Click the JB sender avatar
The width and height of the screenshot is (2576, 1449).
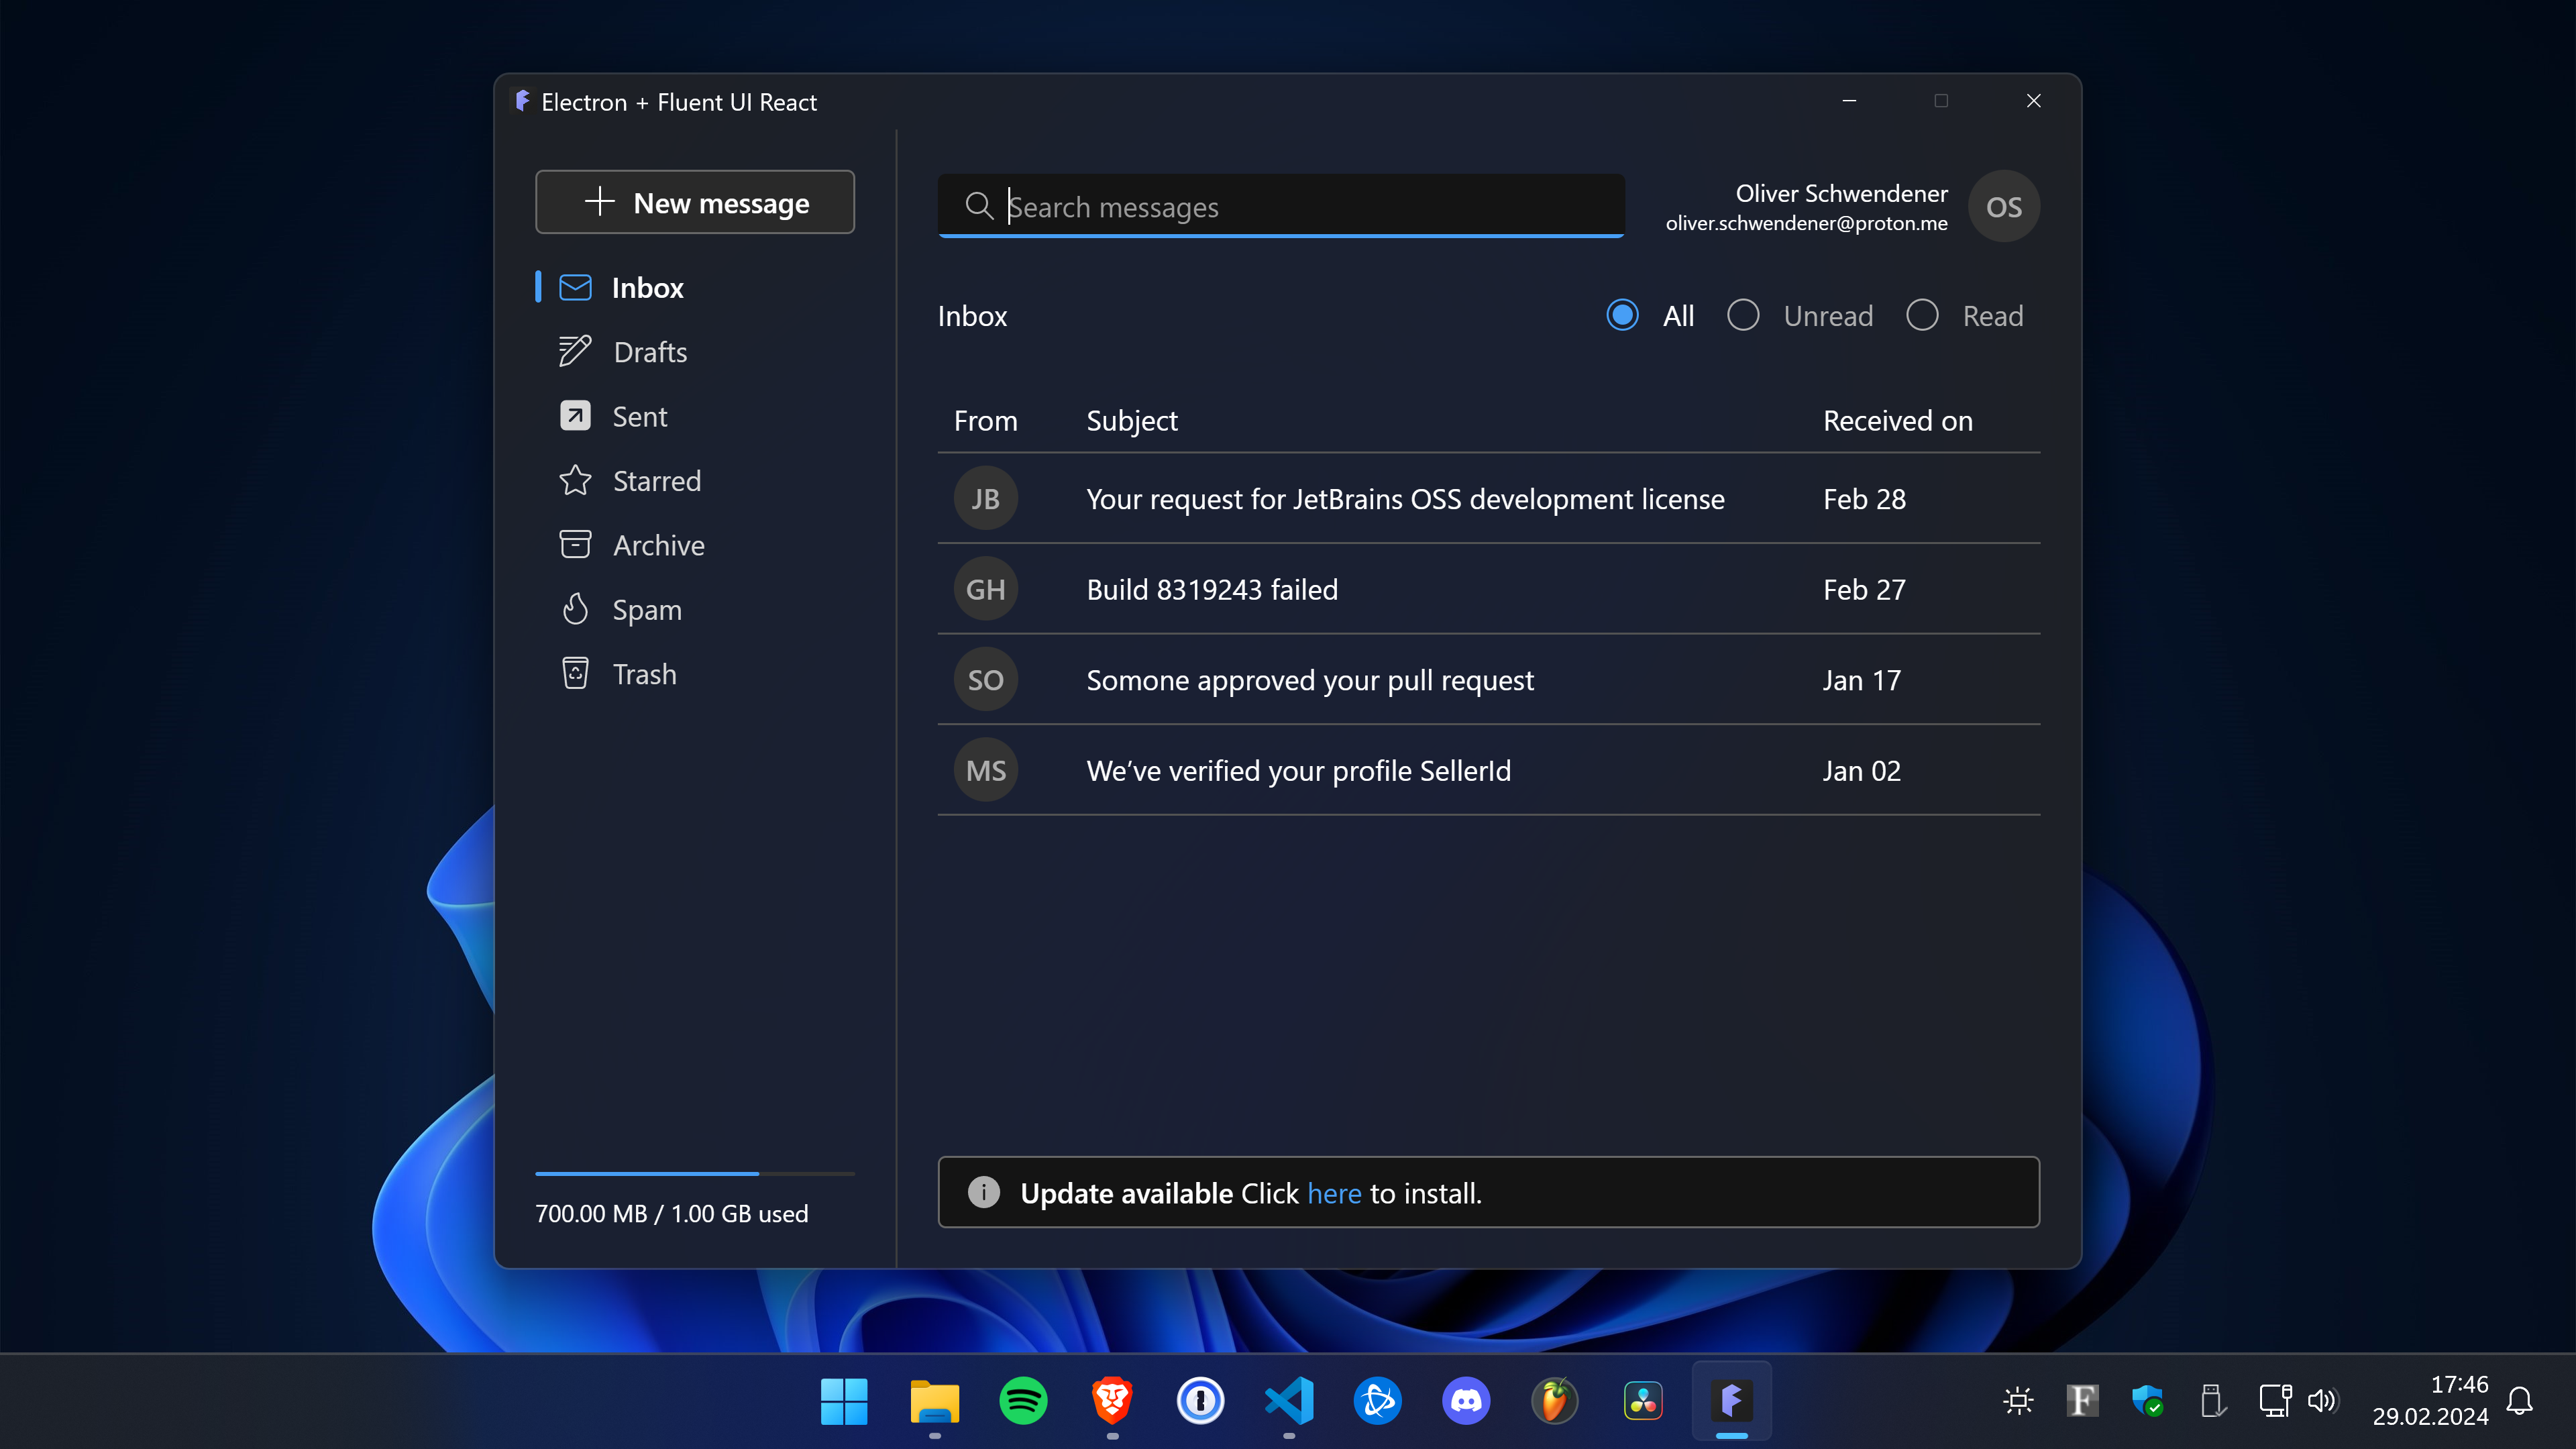985,499
